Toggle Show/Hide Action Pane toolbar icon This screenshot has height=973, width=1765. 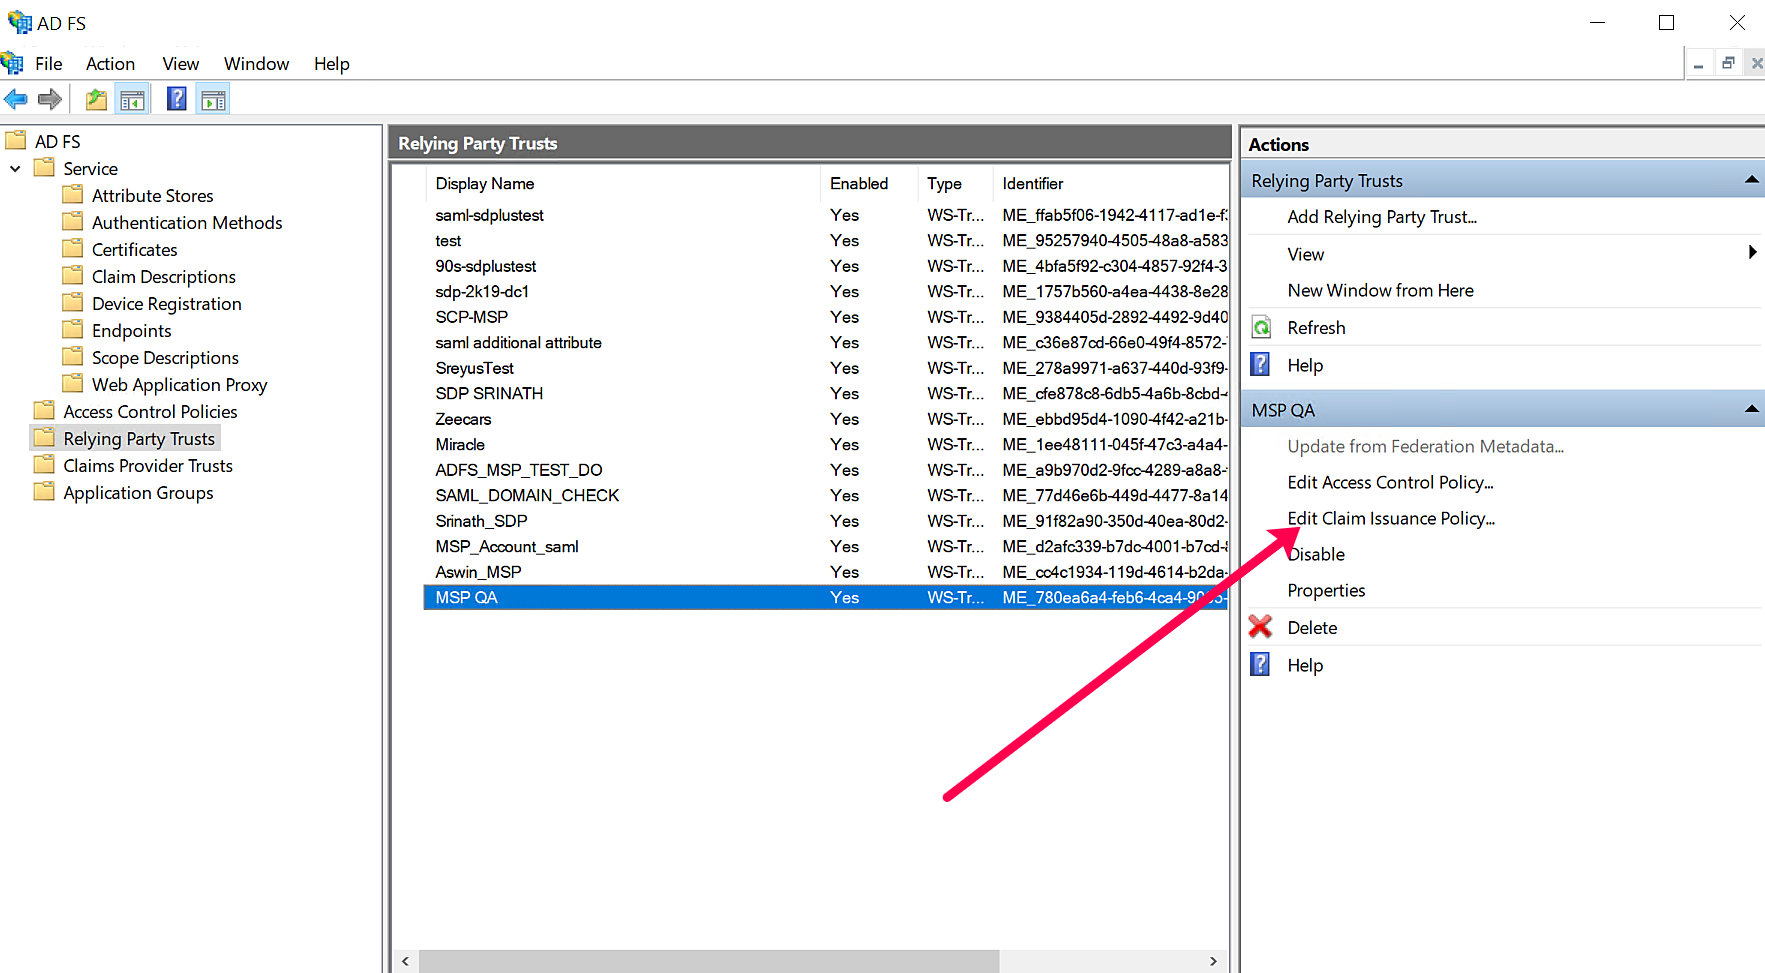click(213, 99)
